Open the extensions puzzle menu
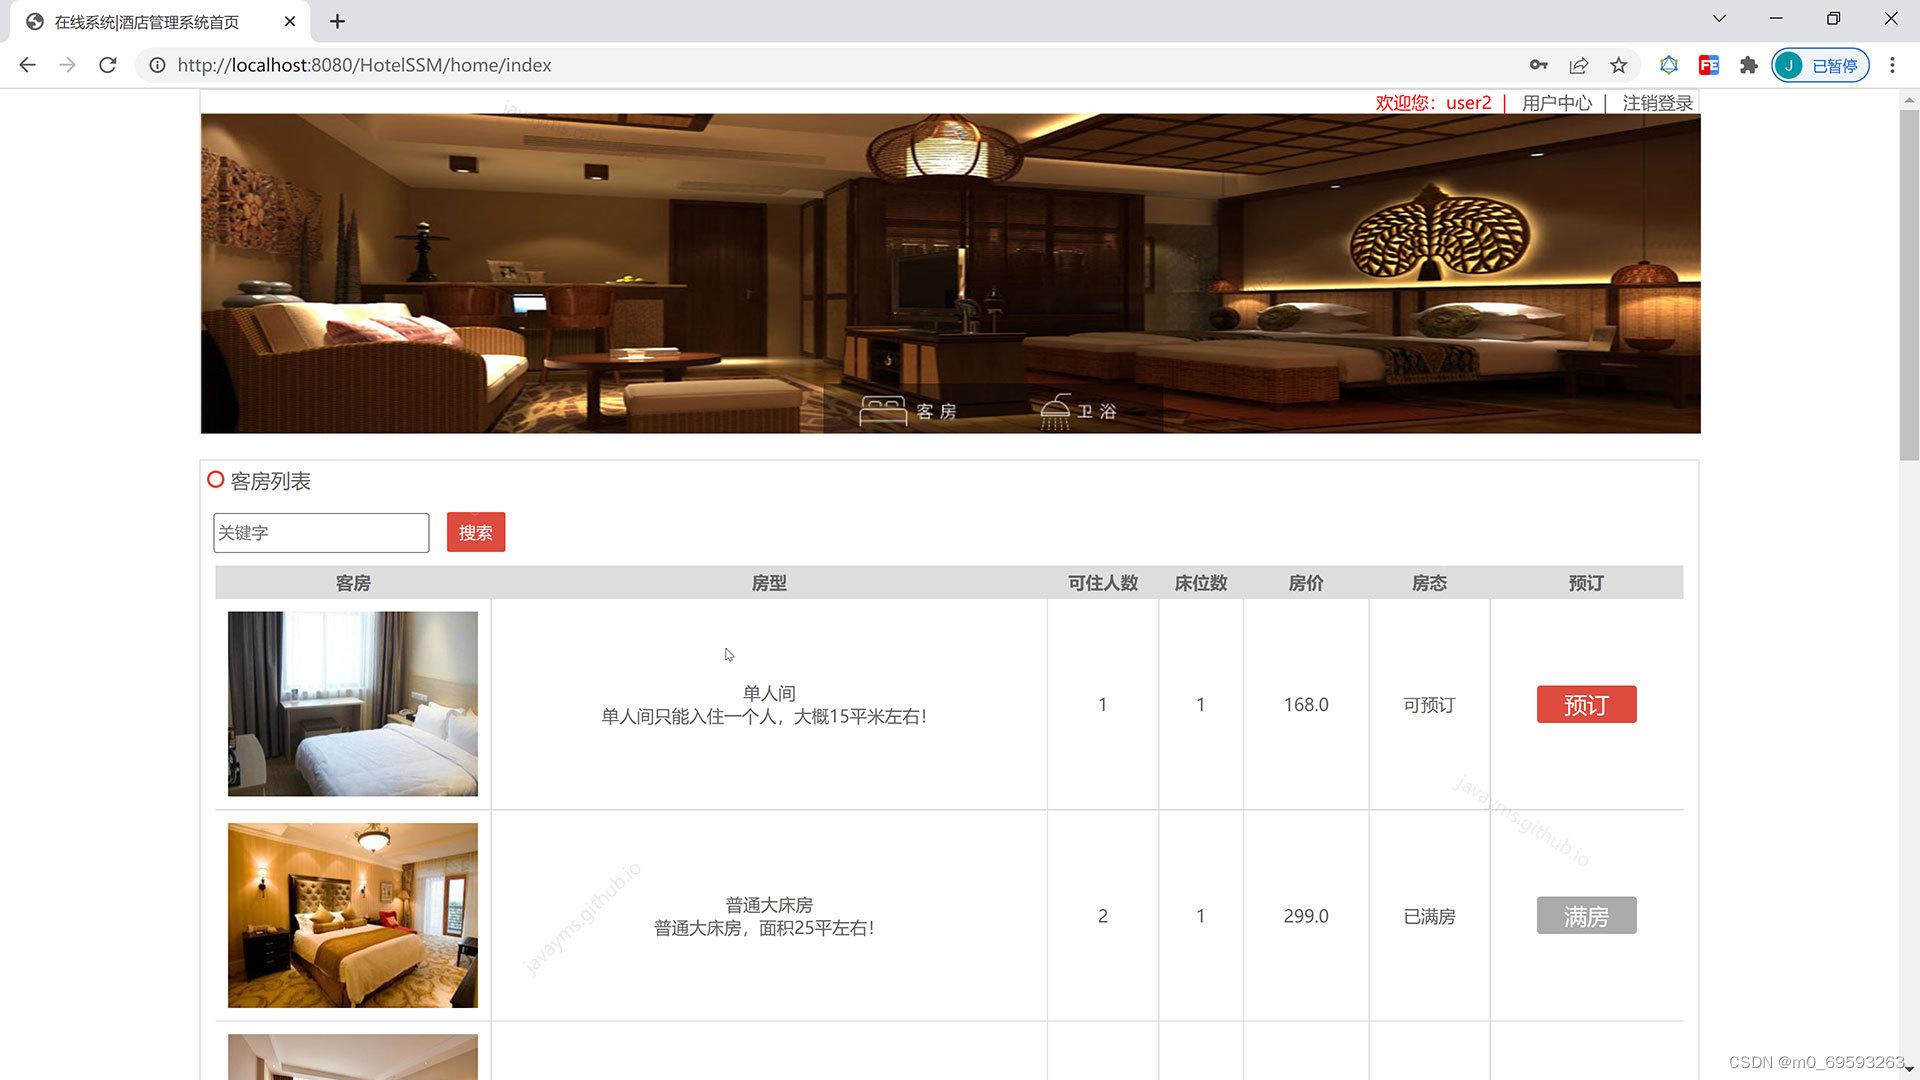Image resolution: width=1920 pixels, height=1080 pixels. tap(1748, 65)
